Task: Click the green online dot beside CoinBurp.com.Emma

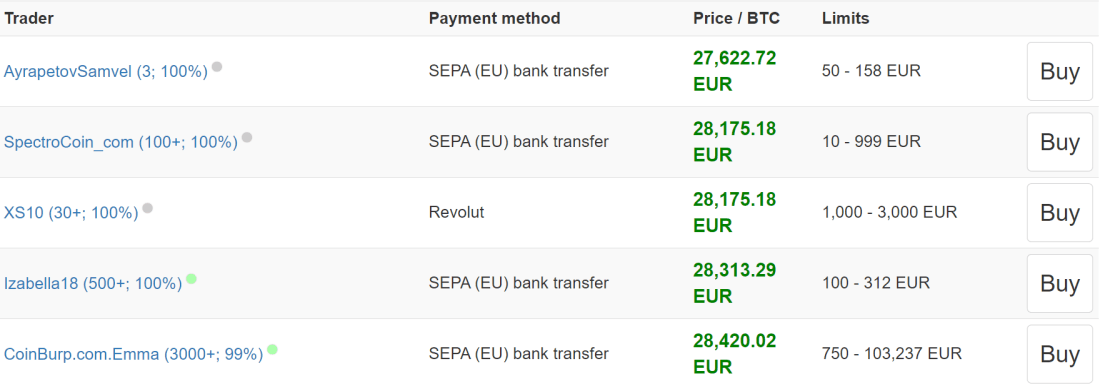Action: [x=272, y=349]
